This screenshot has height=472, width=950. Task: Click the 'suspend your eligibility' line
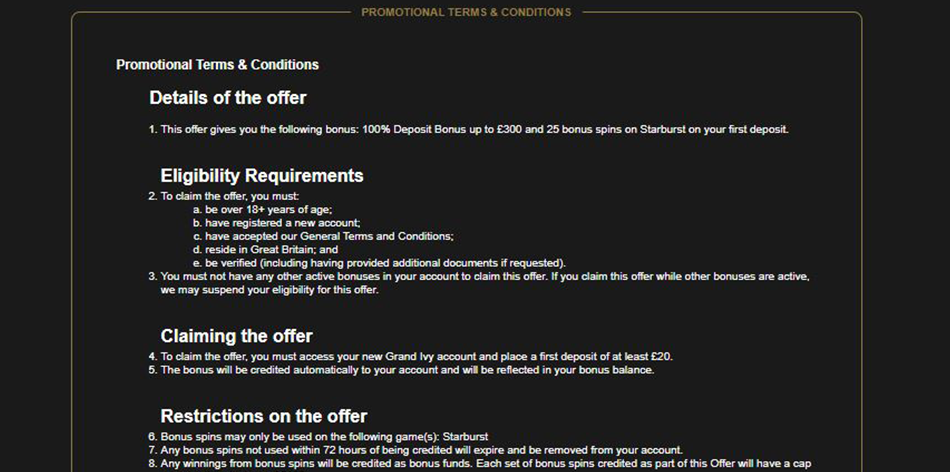point(270,290)
